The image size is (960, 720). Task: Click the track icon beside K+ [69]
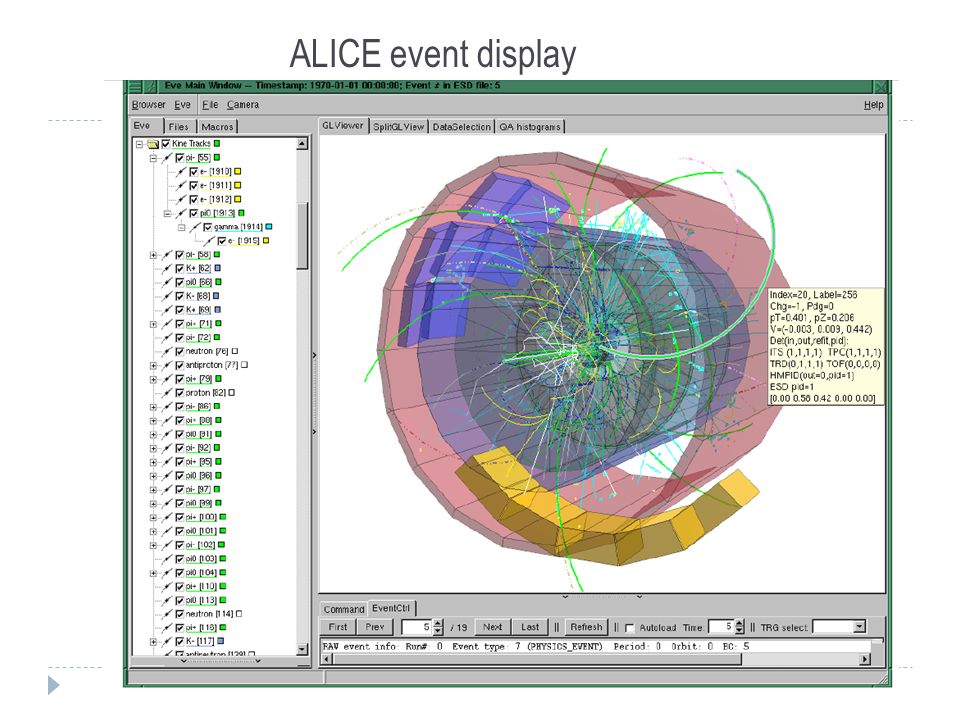tap(167, 310)
